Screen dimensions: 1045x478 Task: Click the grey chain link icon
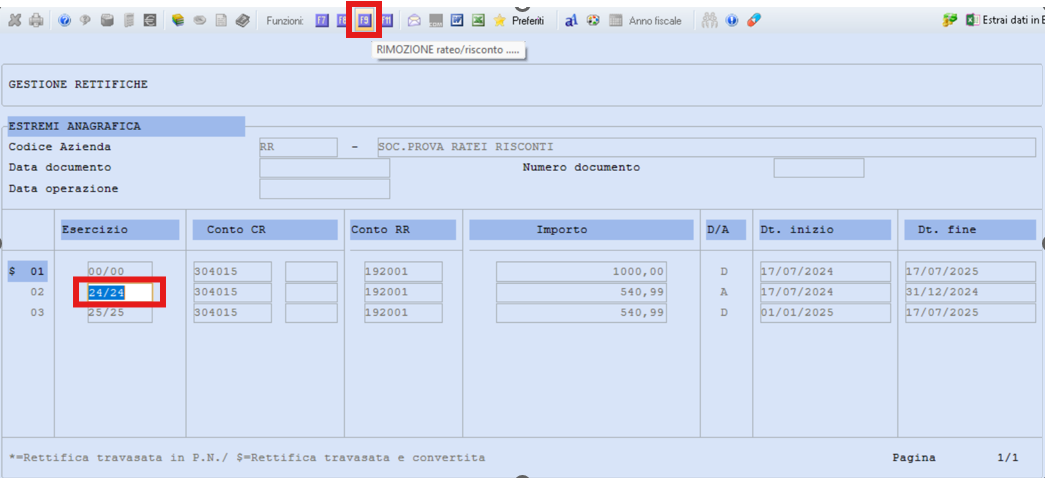click(x=199, y=21)
